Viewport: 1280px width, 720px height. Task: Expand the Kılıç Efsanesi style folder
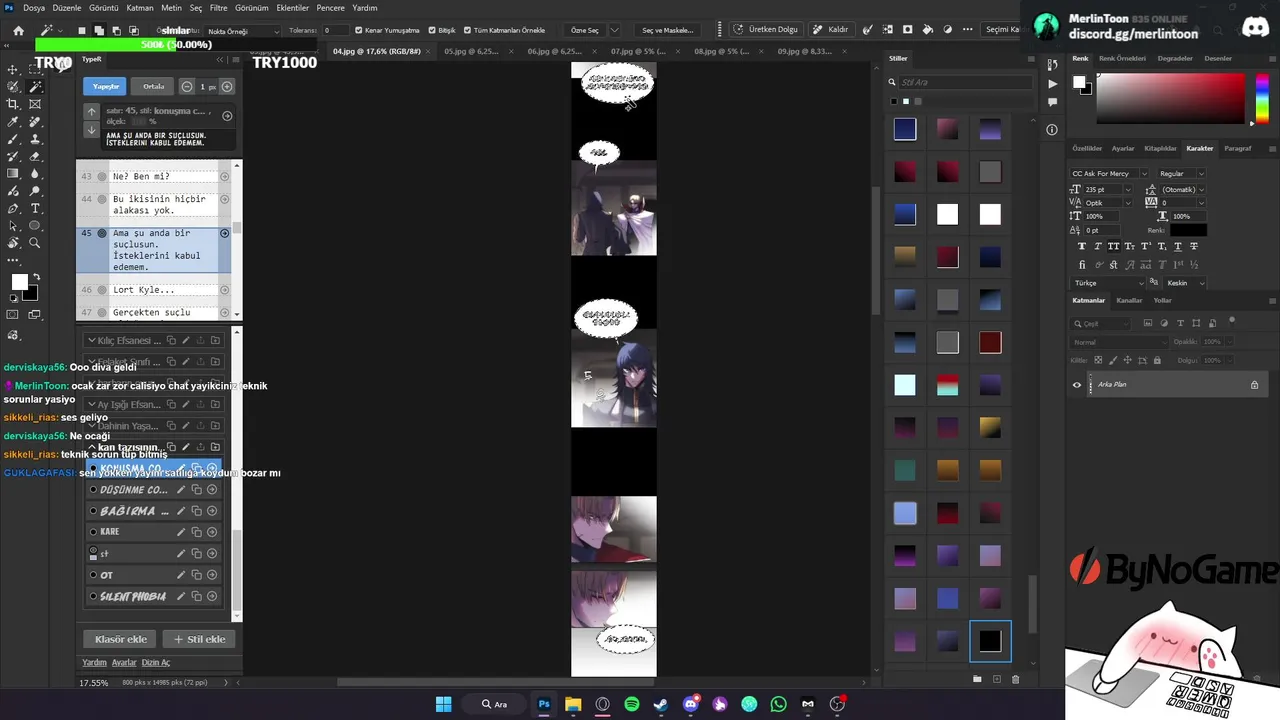point(91,340)
